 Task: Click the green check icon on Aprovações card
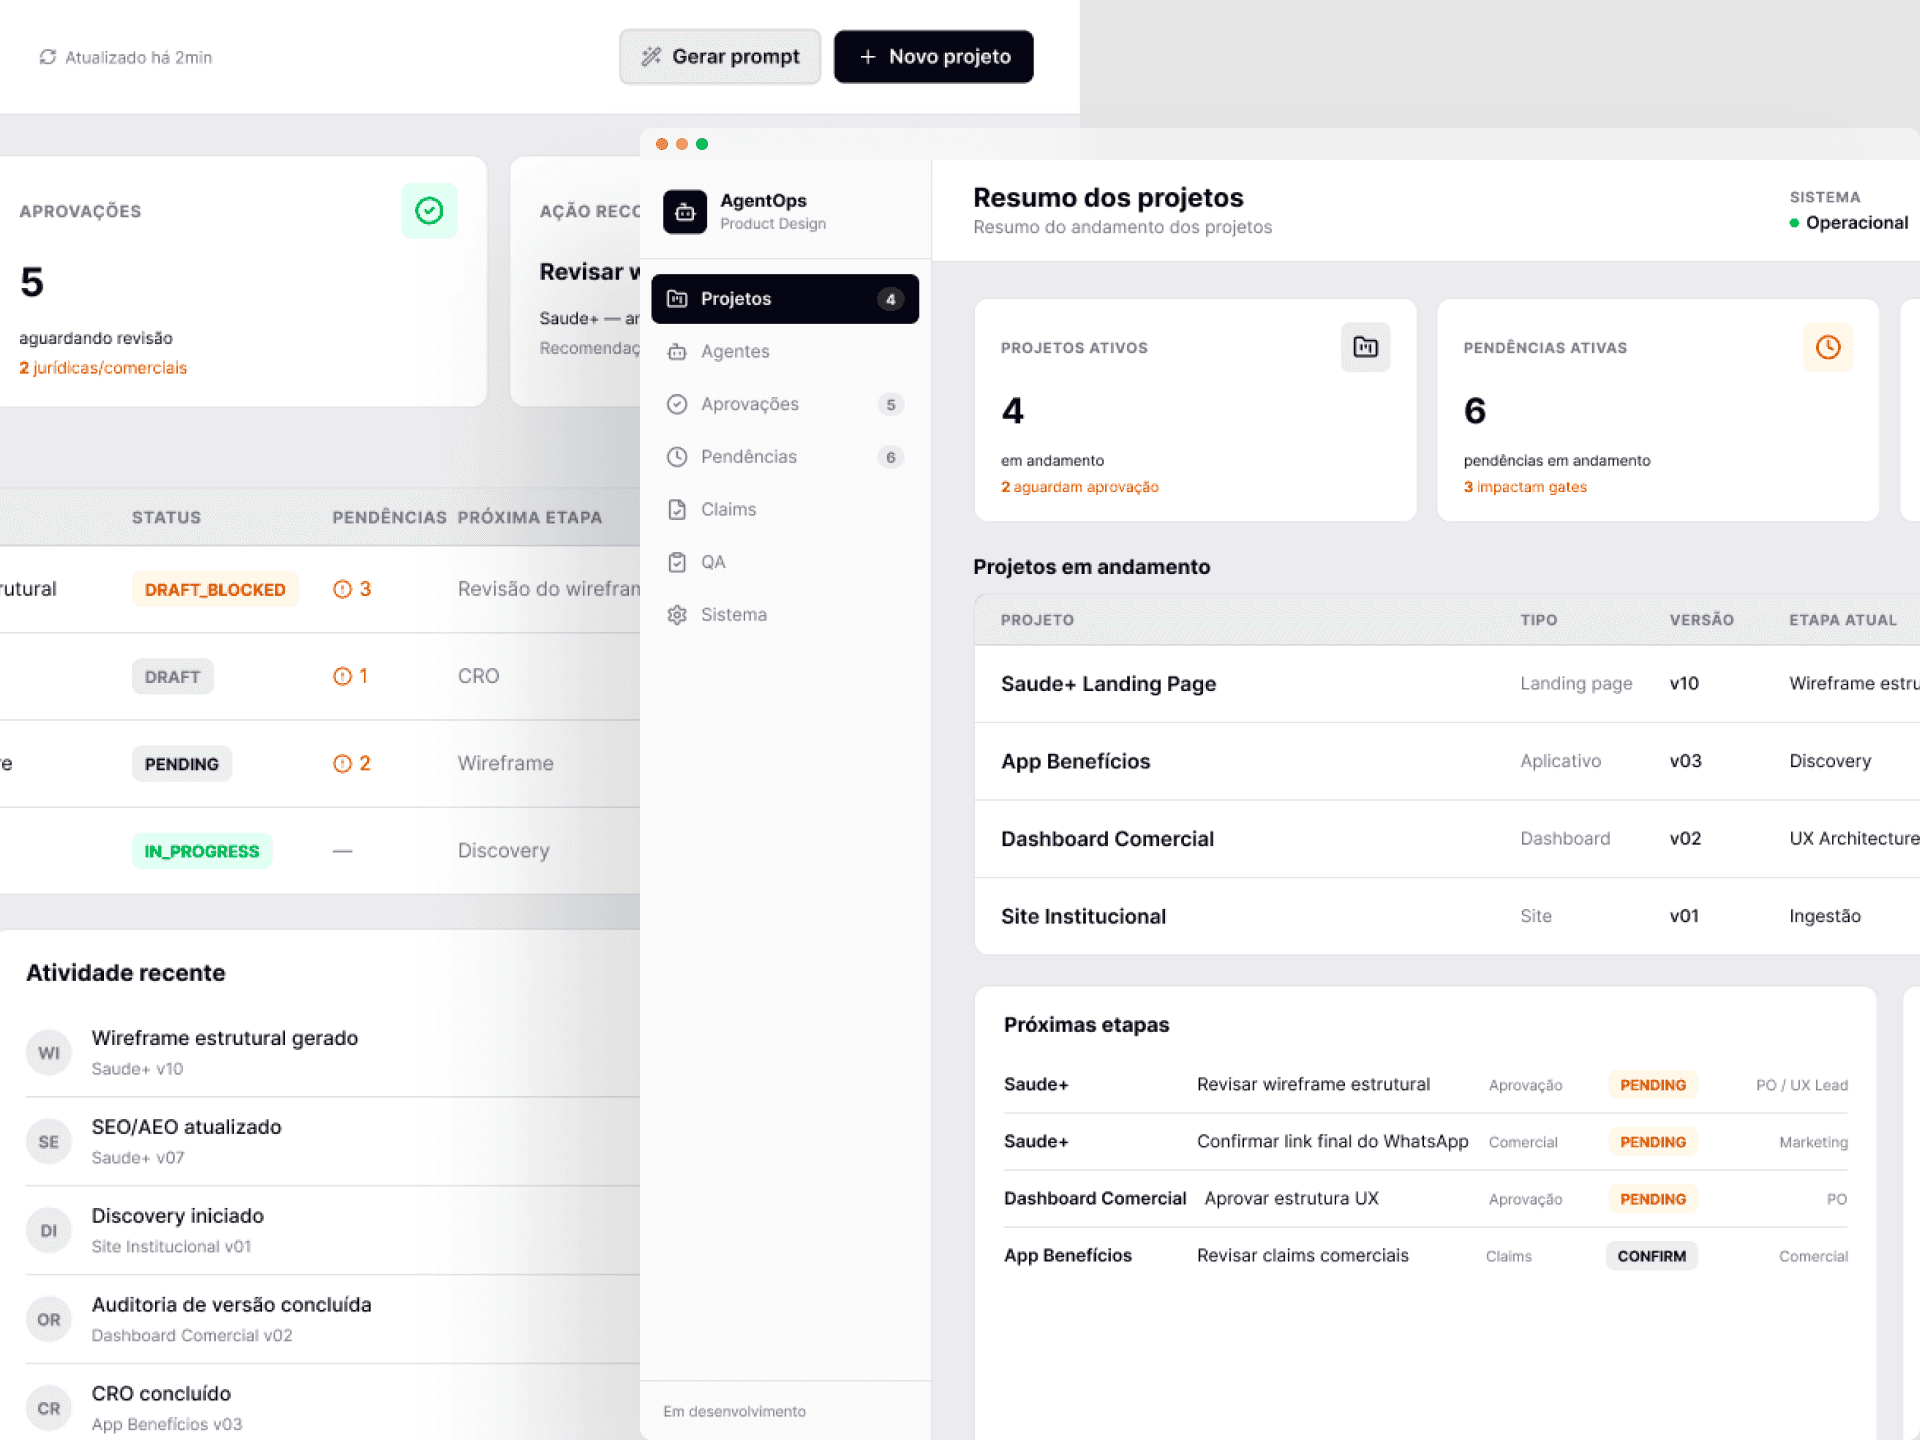coord(429,211)
